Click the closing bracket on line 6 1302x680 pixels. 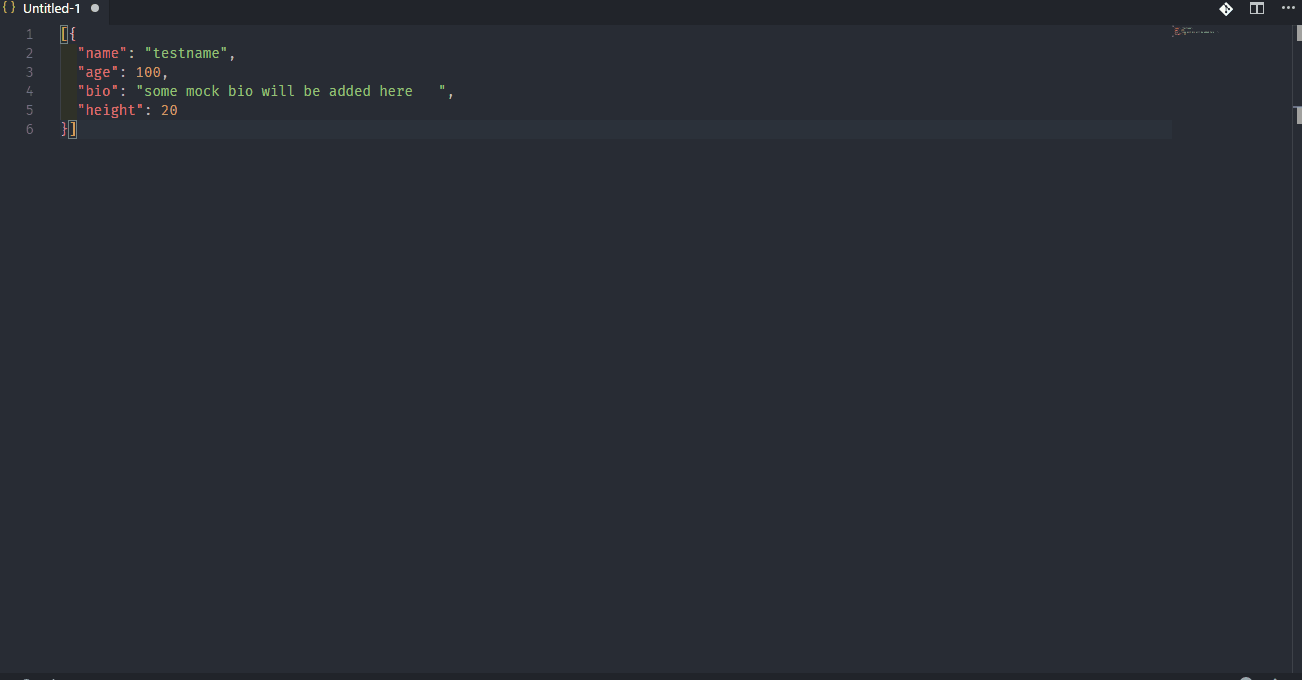(71, 128)
